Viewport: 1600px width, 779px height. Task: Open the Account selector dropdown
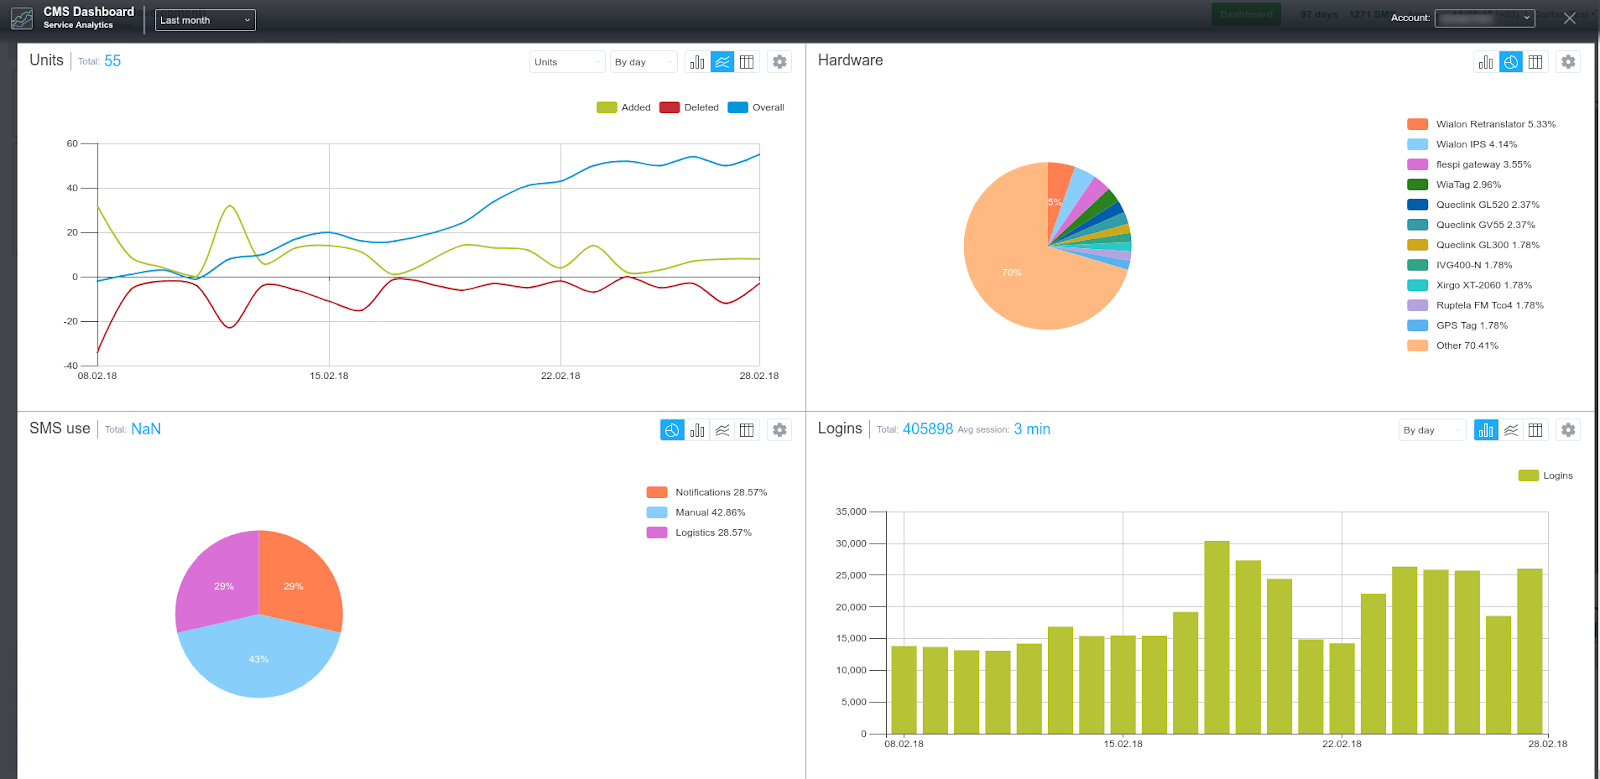pos(1484,18)
